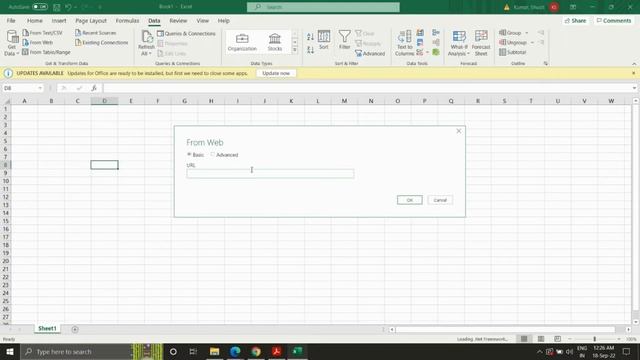
Task: Switch to the Formulas tab
Action: point(127,20)
